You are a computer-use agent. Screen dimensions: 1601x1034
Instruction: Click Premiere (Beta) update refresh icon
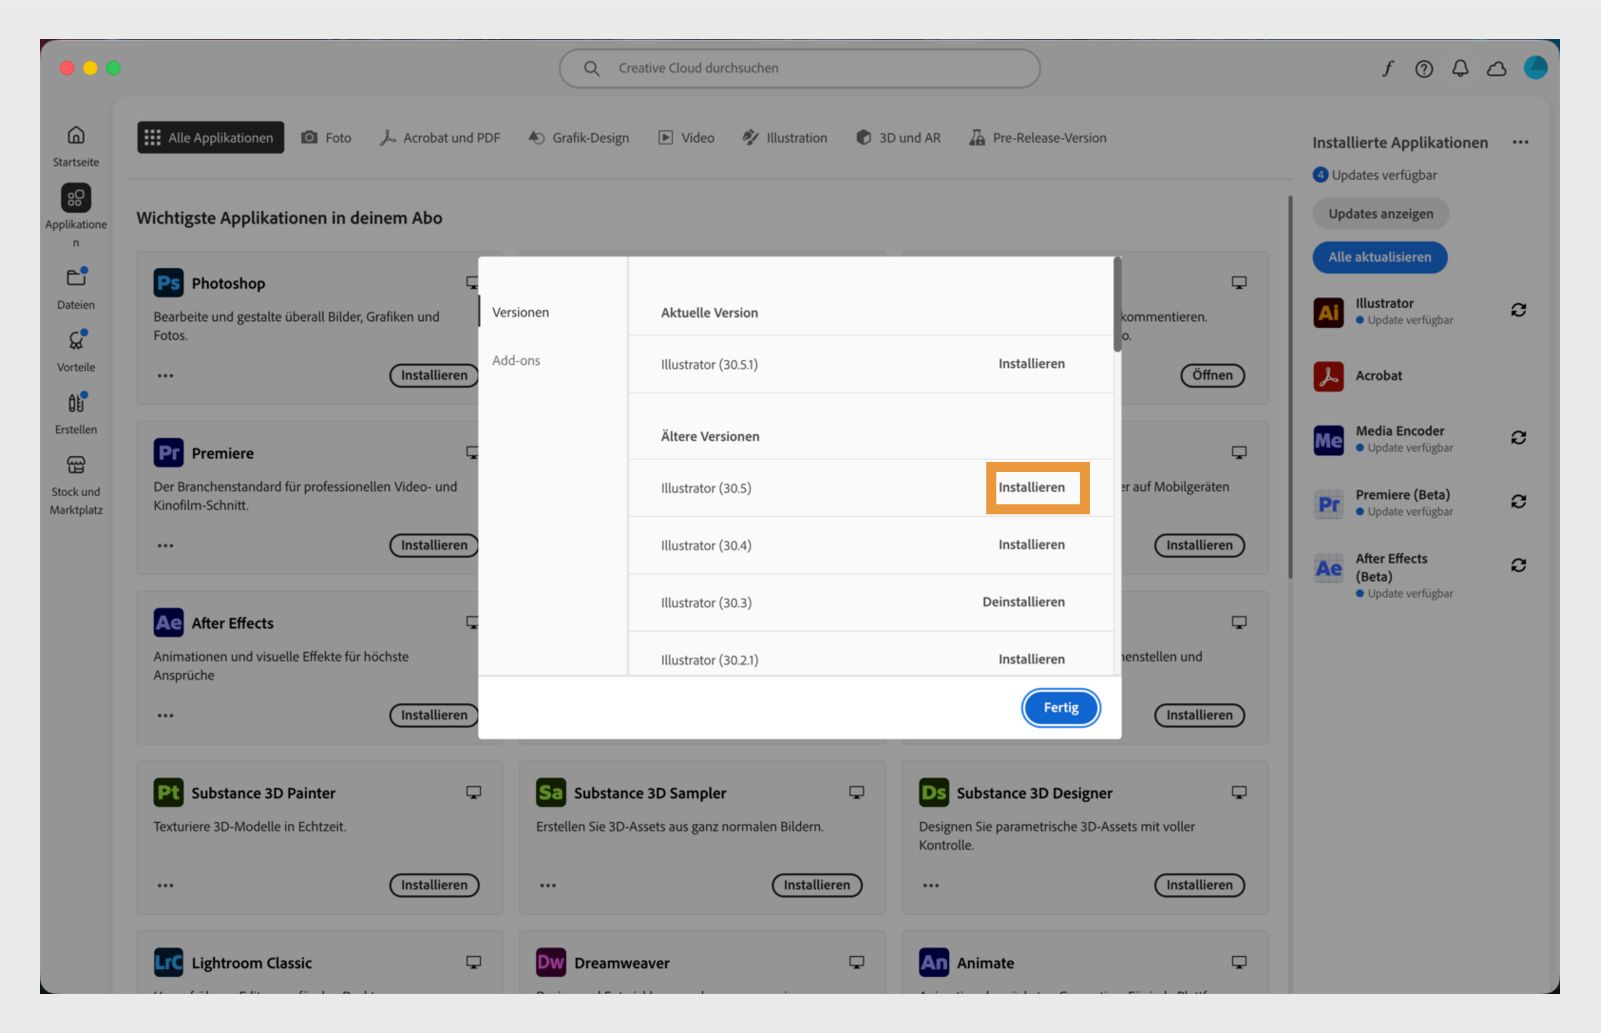tap(1518, 502)
